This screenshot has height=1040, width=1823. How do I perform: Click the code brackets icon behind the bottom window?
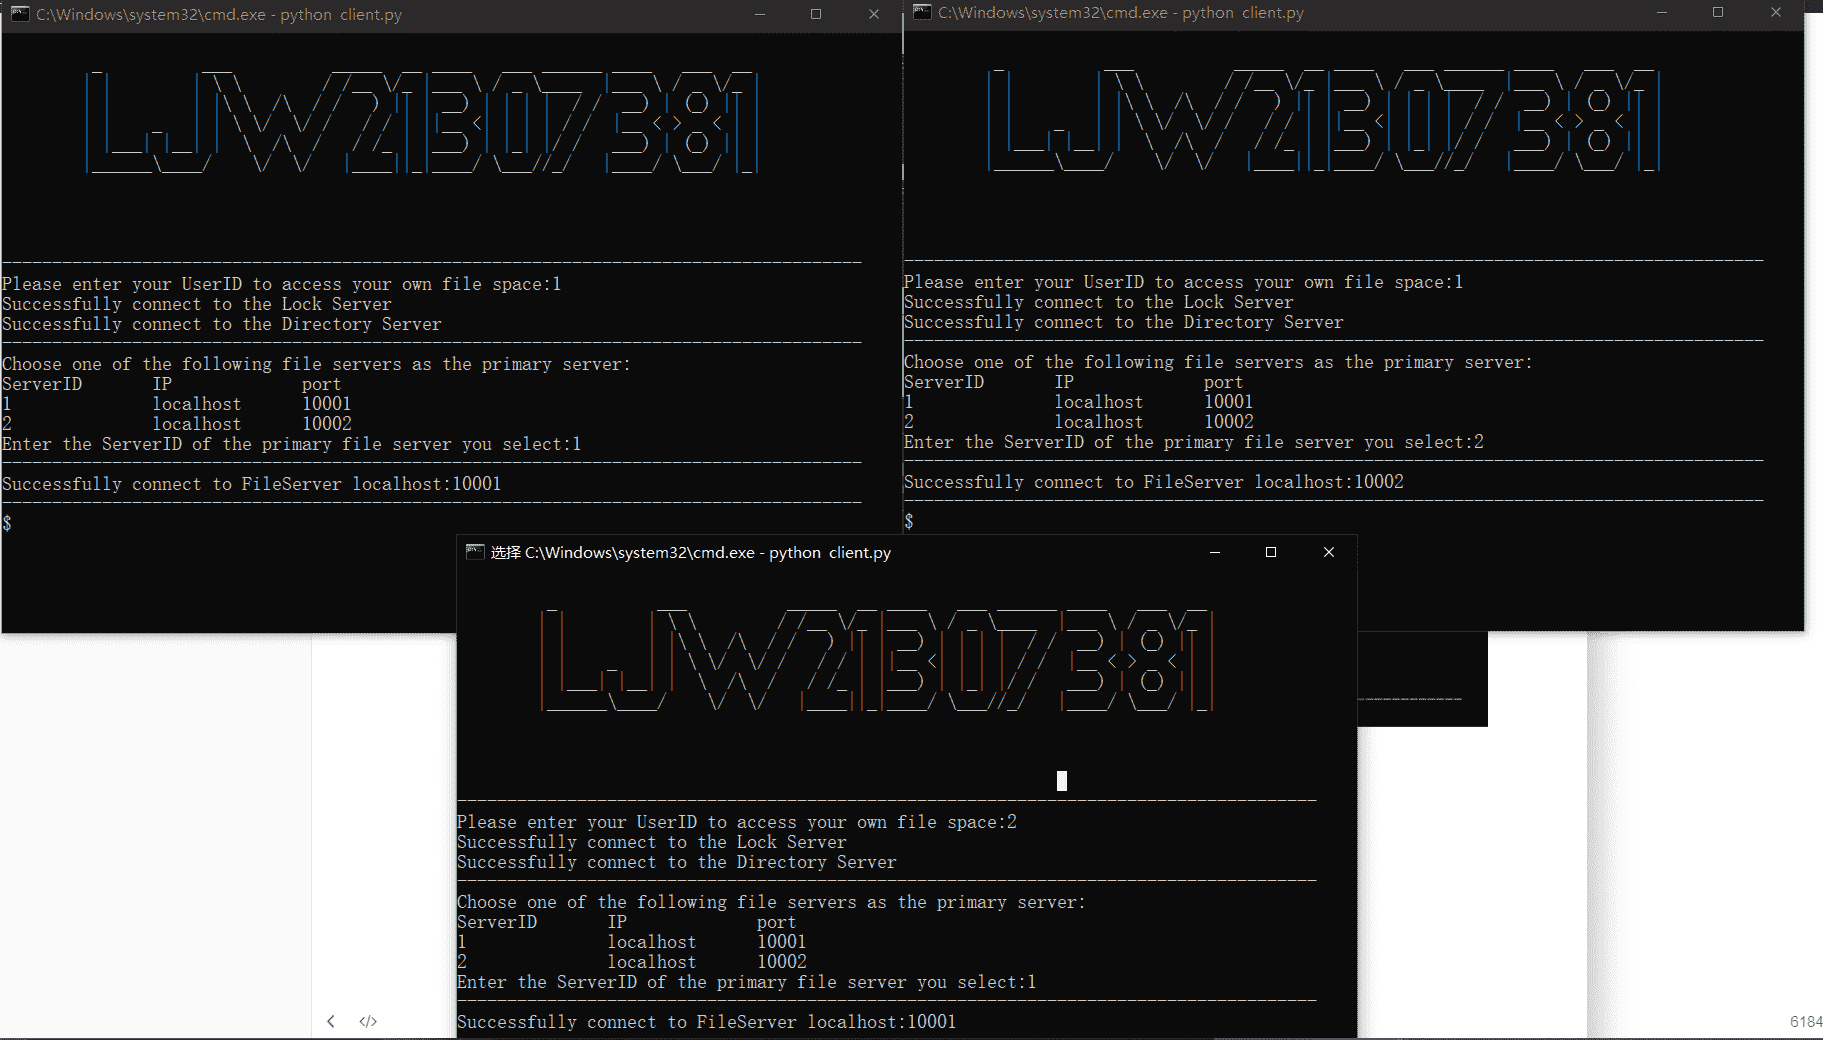[x=368, y=1021]
